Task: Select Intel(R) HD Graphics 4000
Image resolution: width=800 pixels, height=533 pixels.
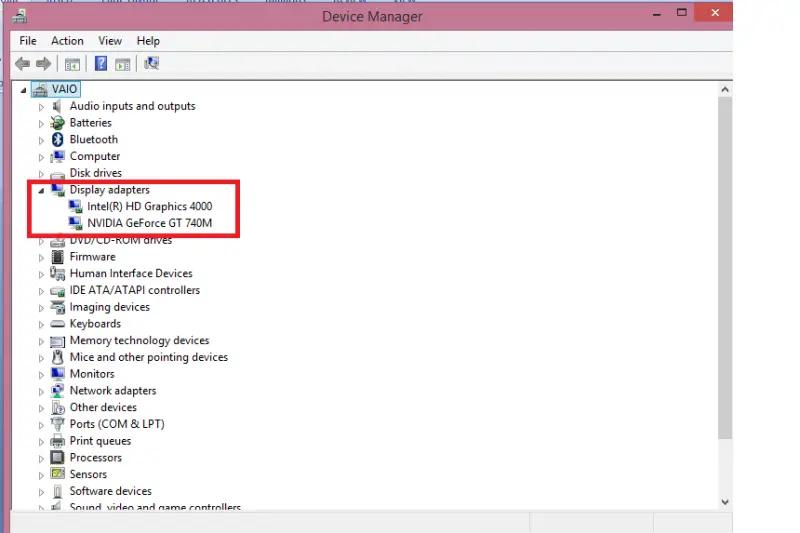Action: pyautogui.click(x=149, y=207)
